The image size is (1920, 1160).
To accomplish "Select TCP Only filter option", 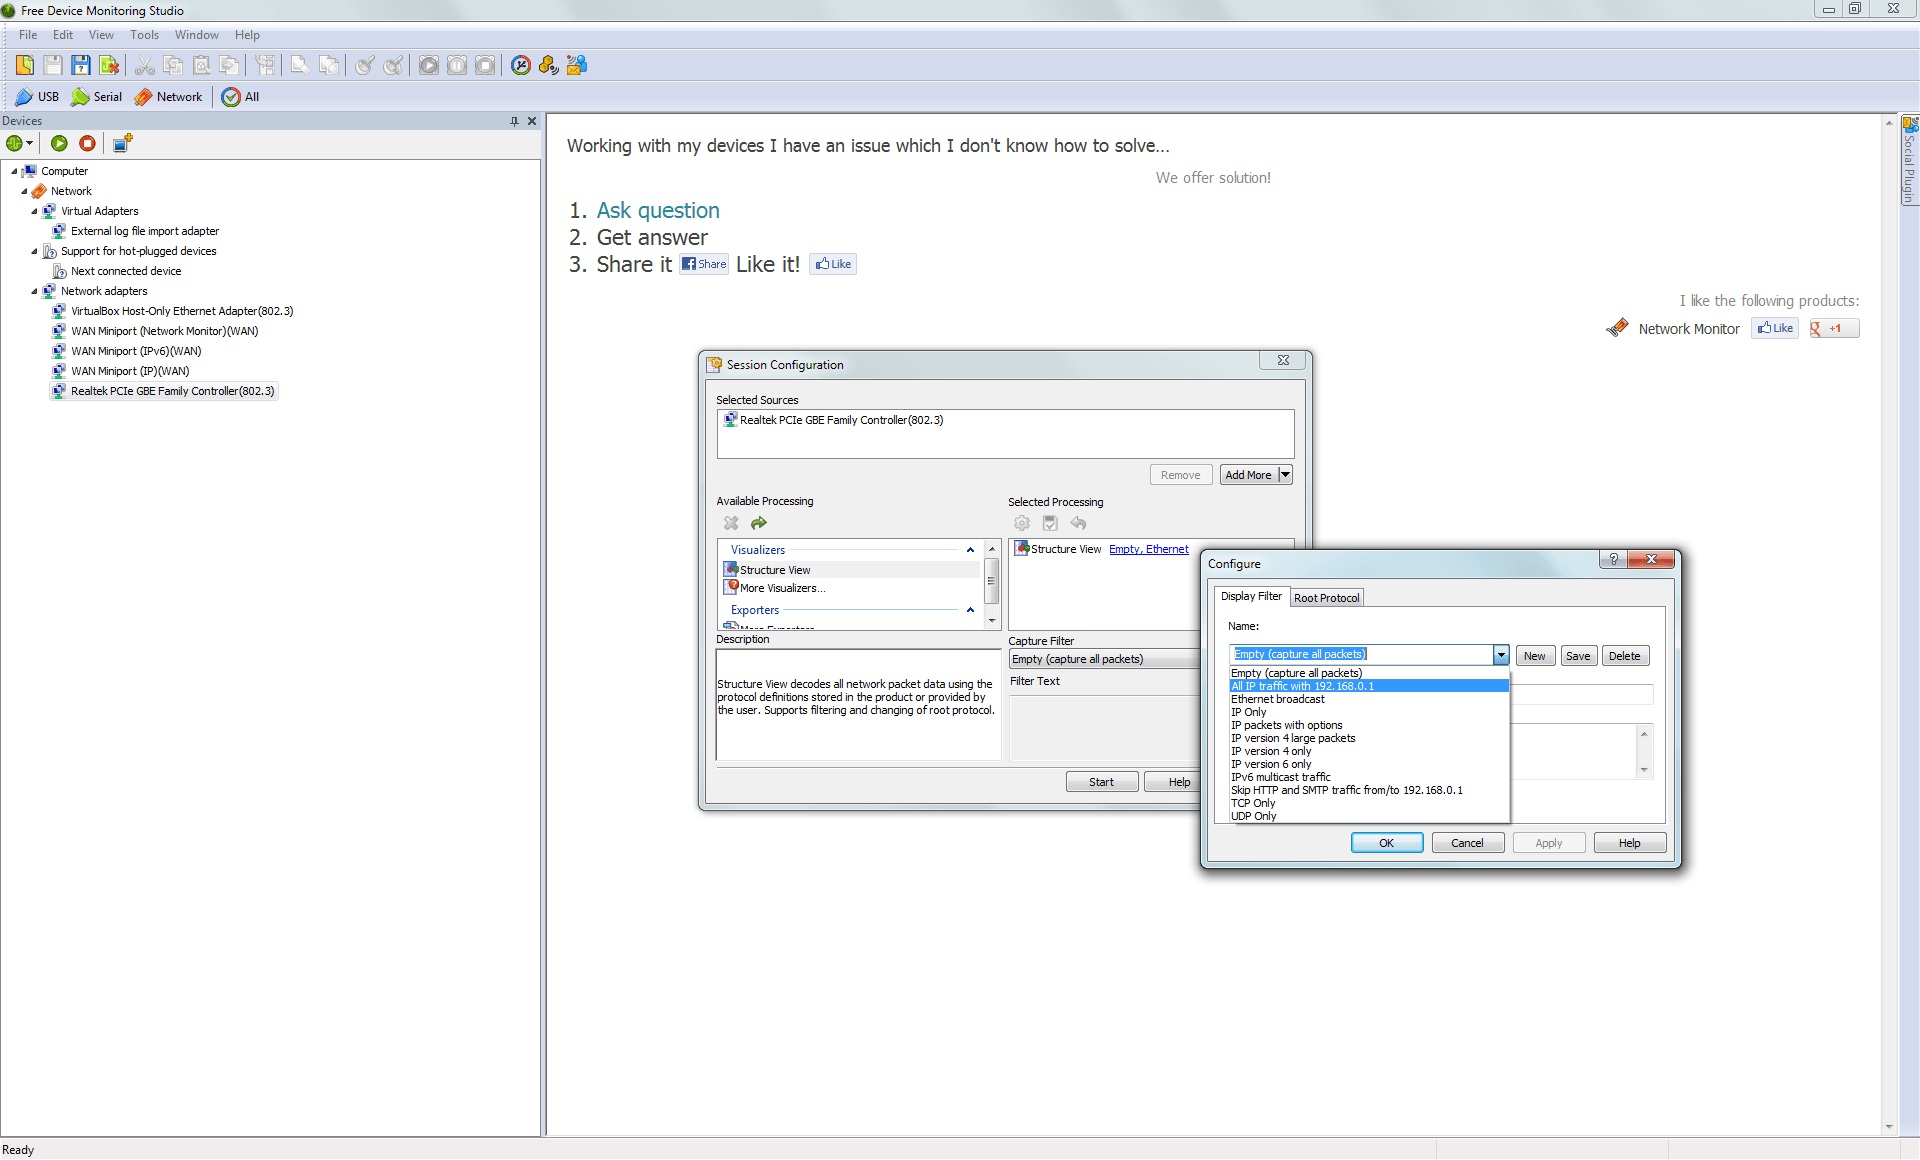I will pos(1253,803).
